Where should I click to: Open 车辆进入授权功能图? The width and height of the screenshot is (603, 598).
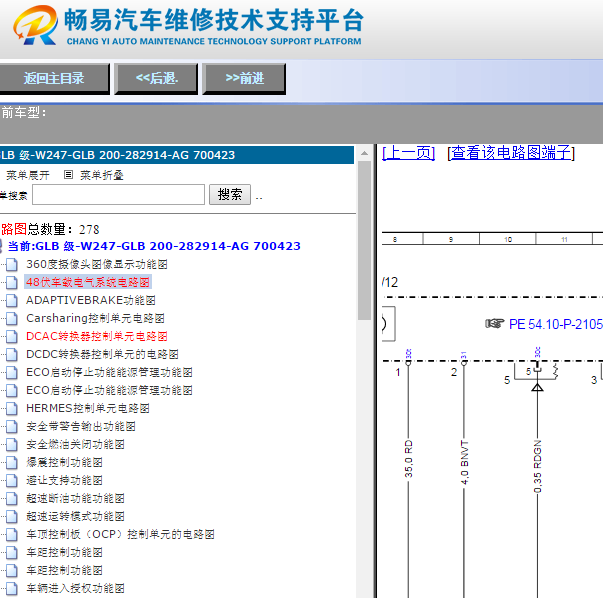click(x=75, y=588)
